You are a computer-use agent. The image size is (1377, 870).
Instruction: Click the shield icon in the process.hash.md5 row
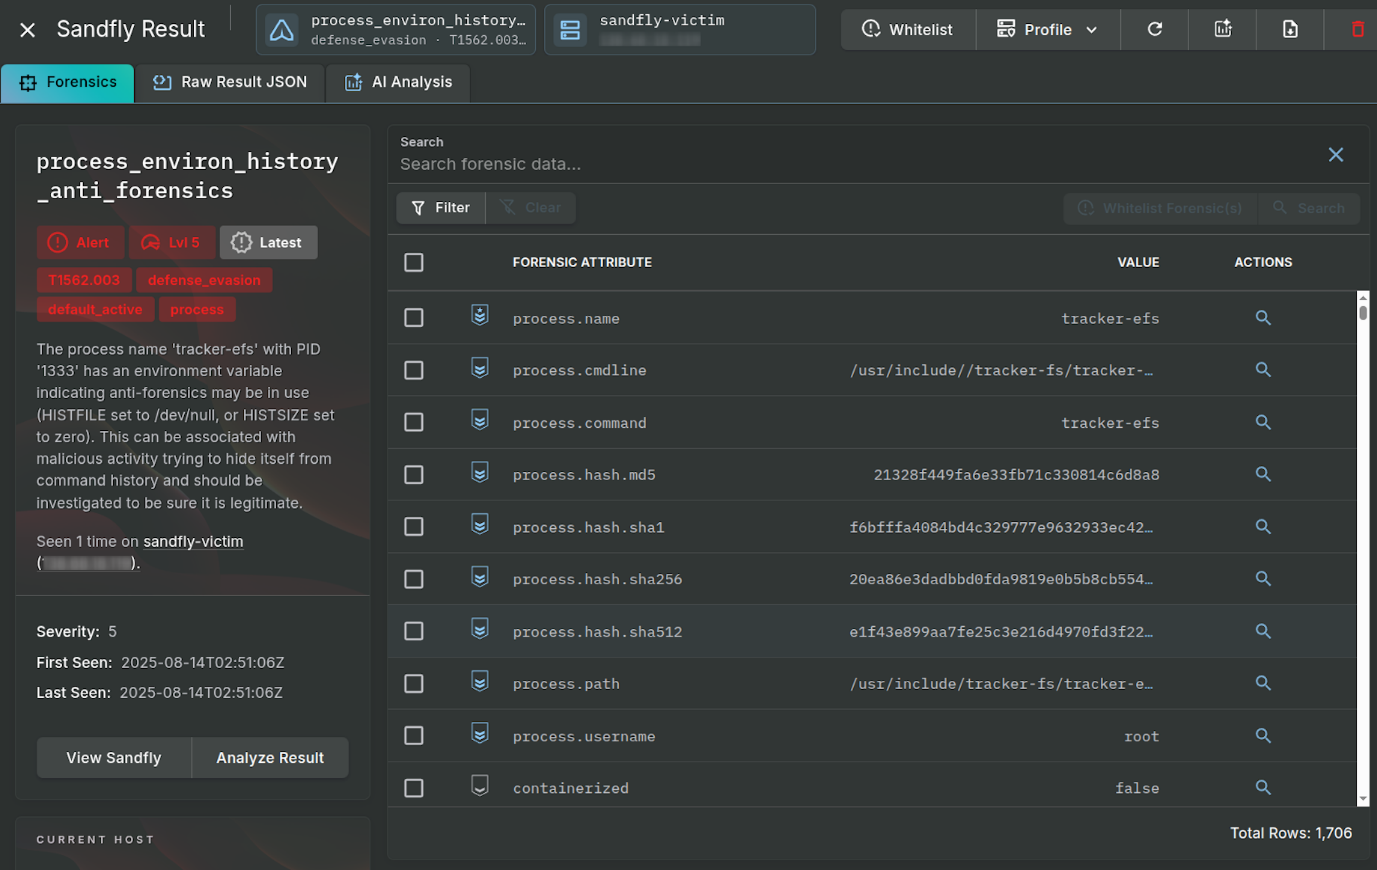click(480, 472)
